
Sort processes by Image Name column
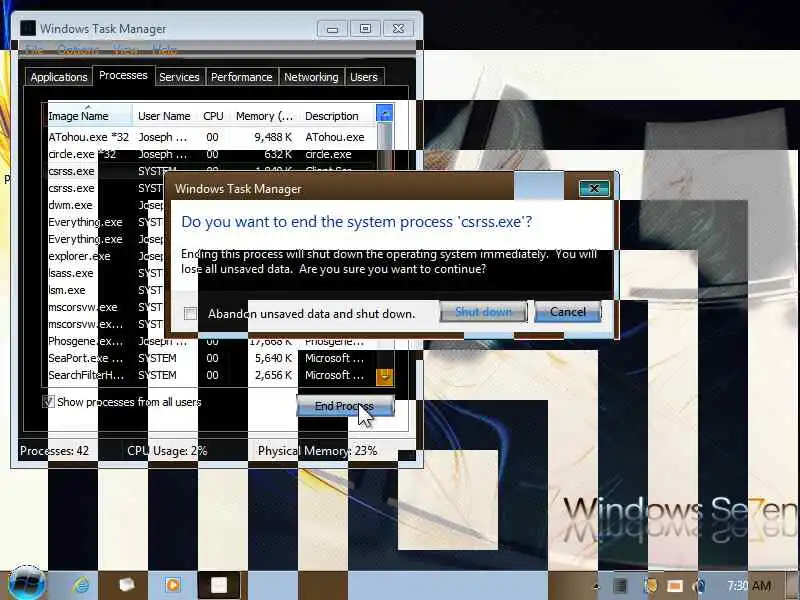tap(90, 116)
